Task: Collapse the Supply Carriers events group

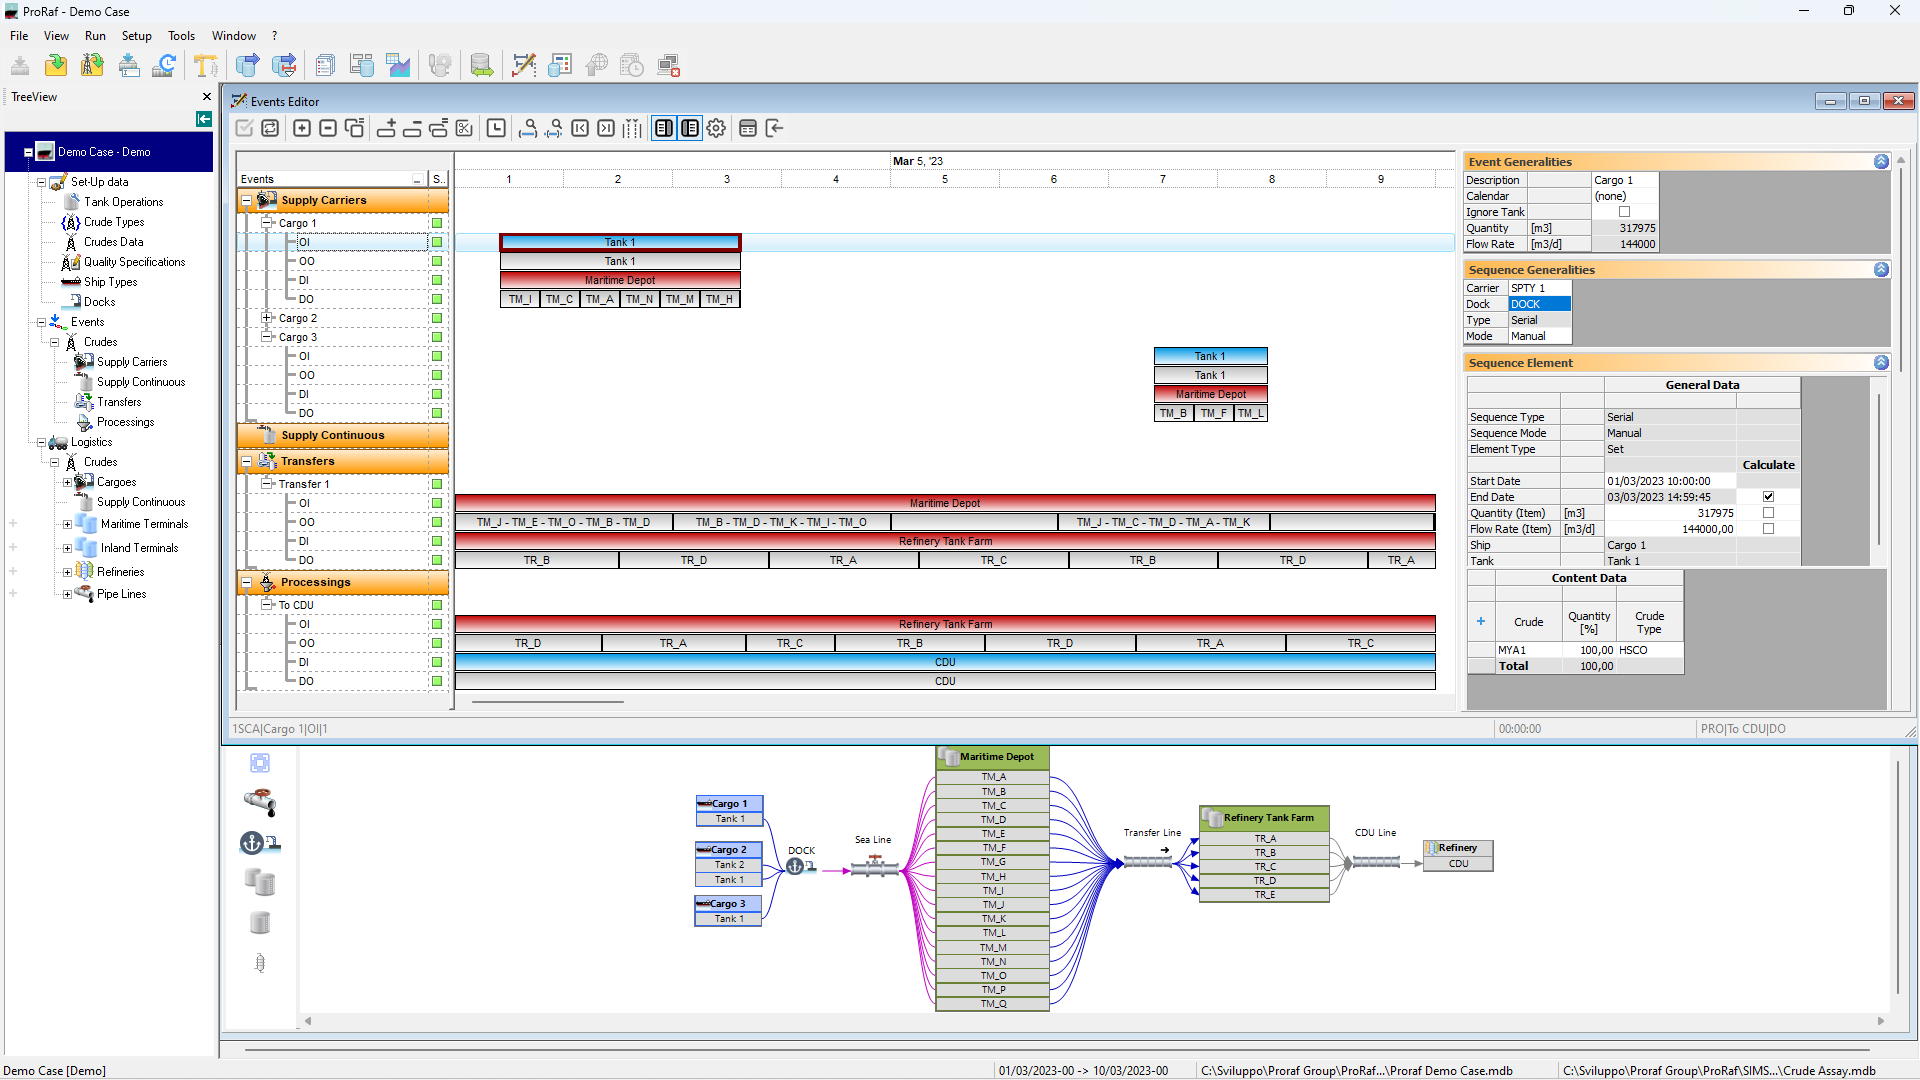Action: click(x=246, y=201)
